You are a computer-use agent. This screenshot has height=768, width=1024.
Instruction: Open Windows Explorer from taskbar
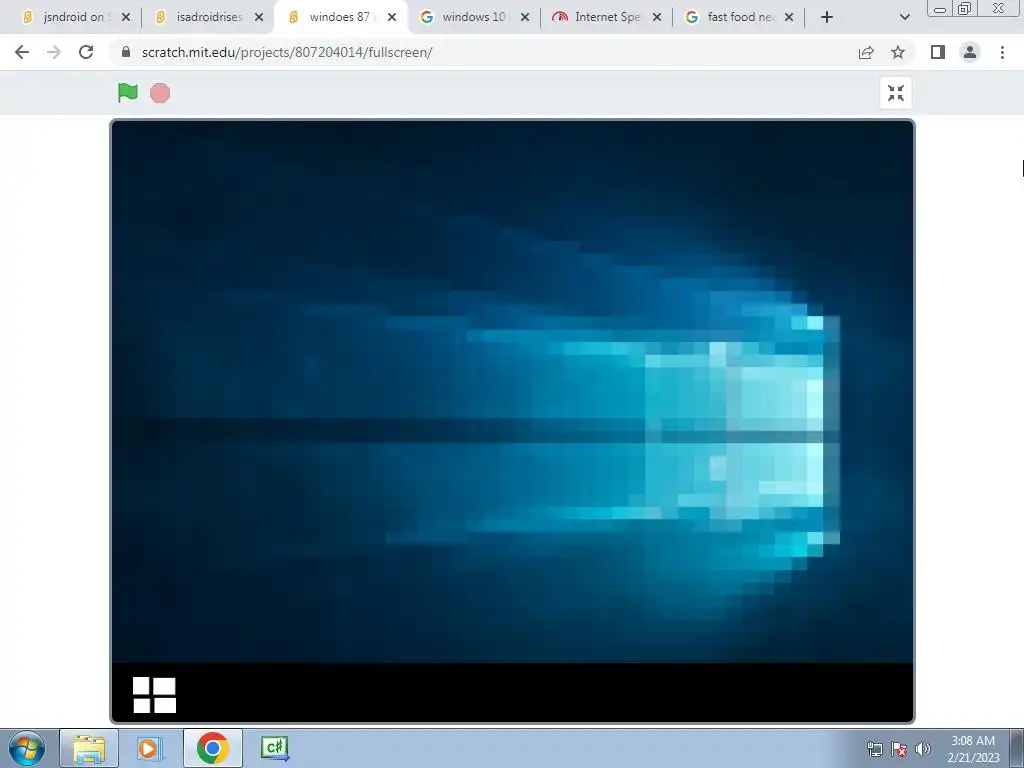(x=89, y=748)
